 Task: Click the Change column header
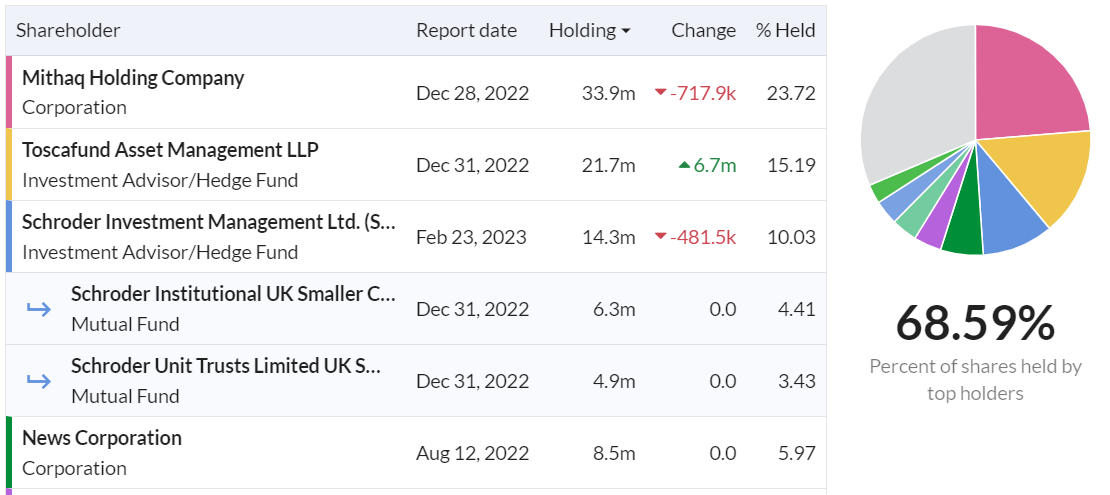[704, 30]
